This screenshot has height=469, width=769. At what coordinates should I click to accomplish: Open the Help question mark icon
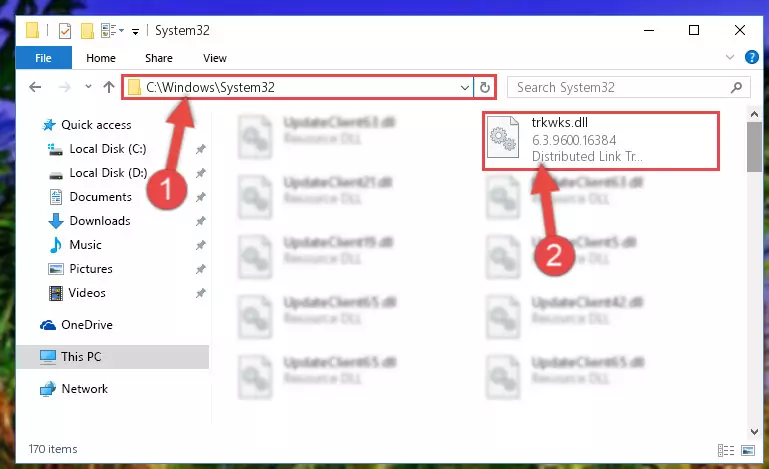point(751,57)
